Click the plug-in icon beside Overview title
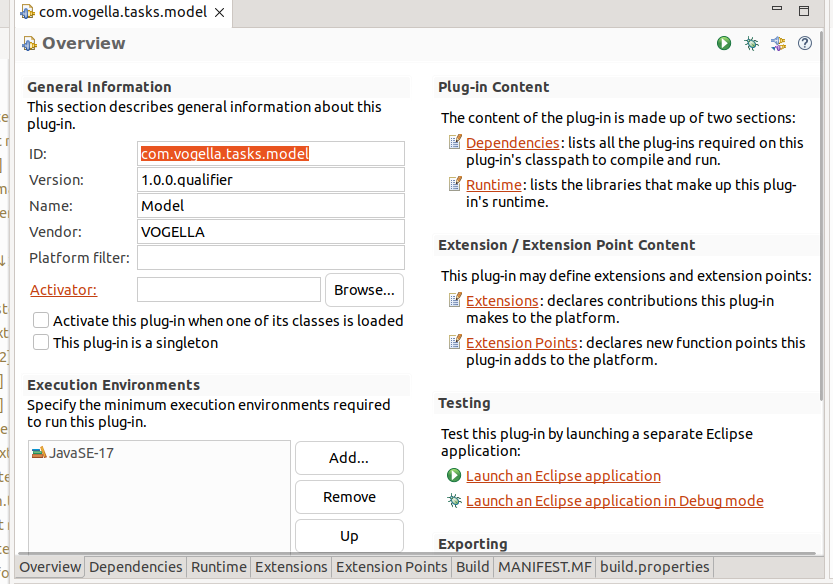This screenshot has width=833, height=584. click(x=29, y=43)
